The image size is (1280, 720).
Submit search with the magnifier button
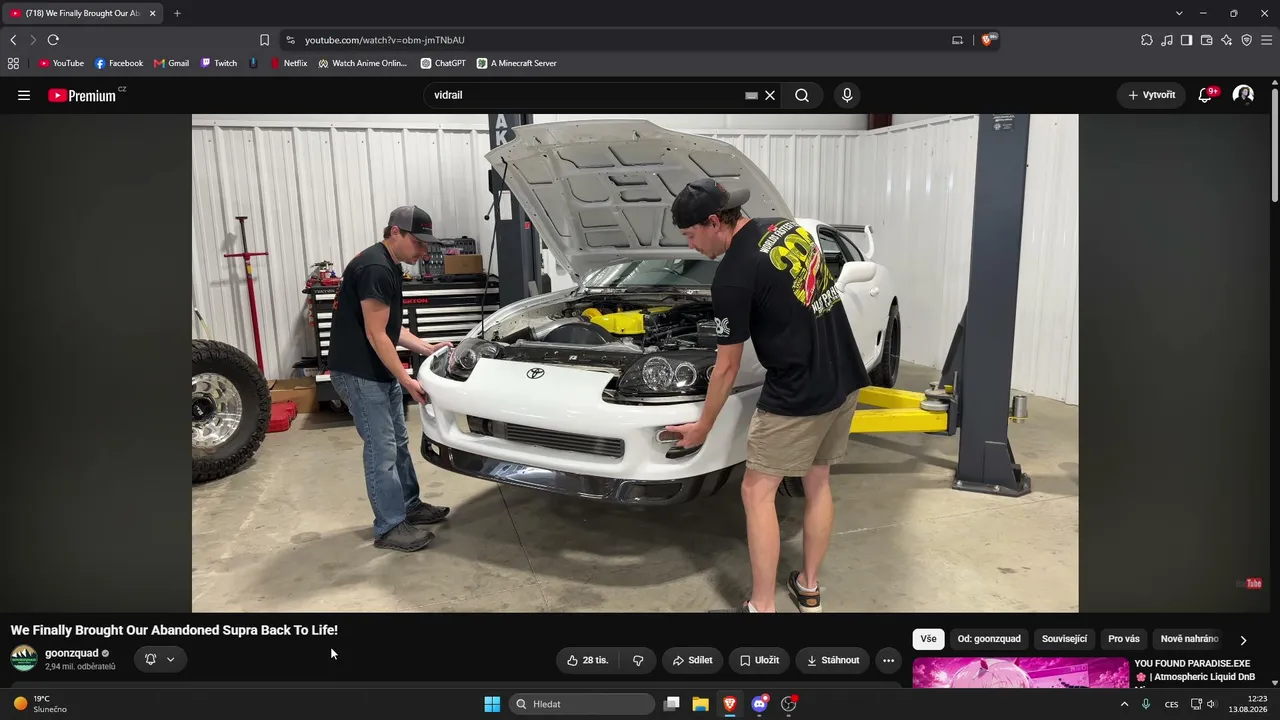click(x=802, y=95)
